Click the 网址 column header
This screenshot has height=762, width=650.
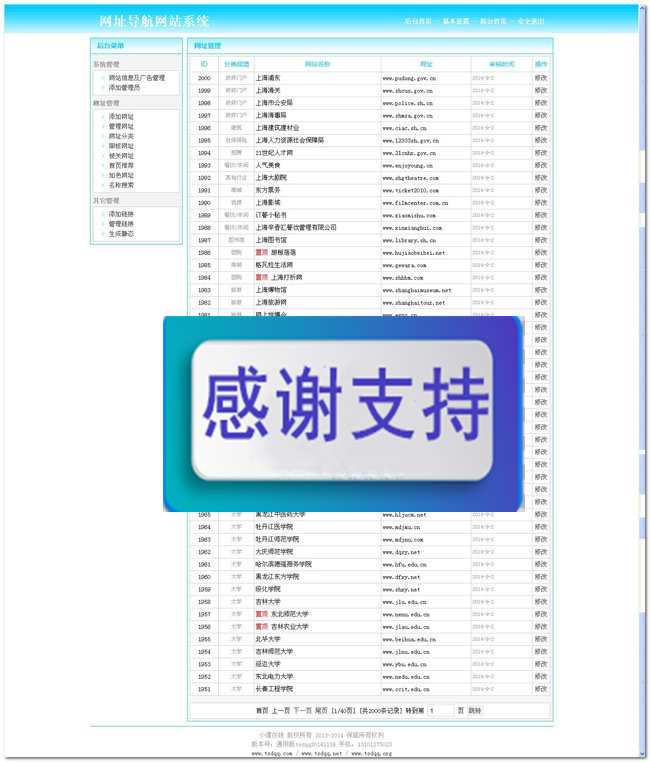426,64
